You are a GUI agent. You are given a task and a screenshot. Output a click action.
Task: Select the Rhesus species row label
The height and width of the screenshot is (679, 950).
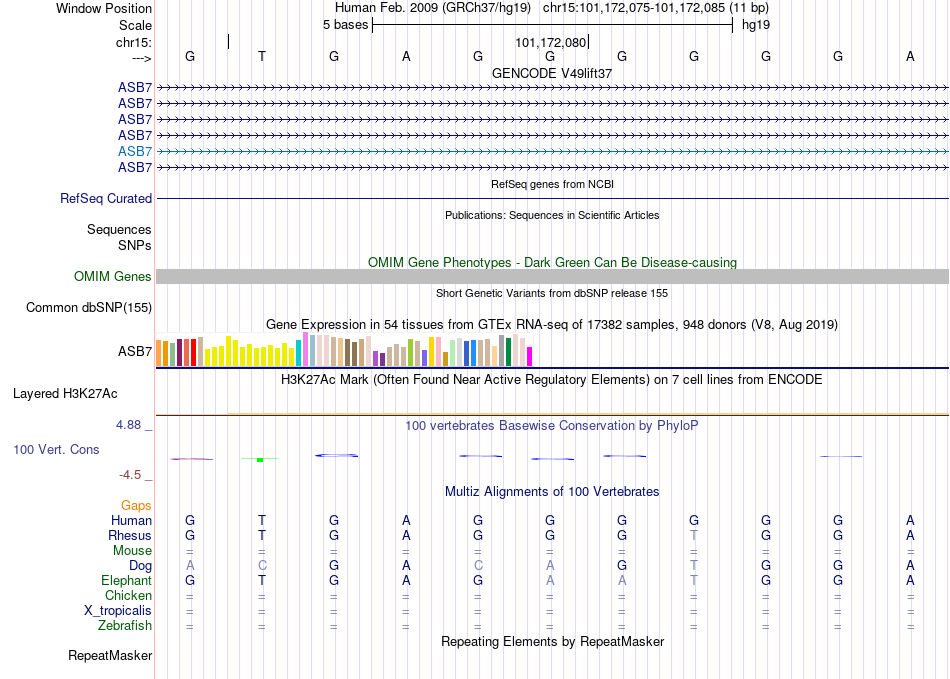[130, 535]
